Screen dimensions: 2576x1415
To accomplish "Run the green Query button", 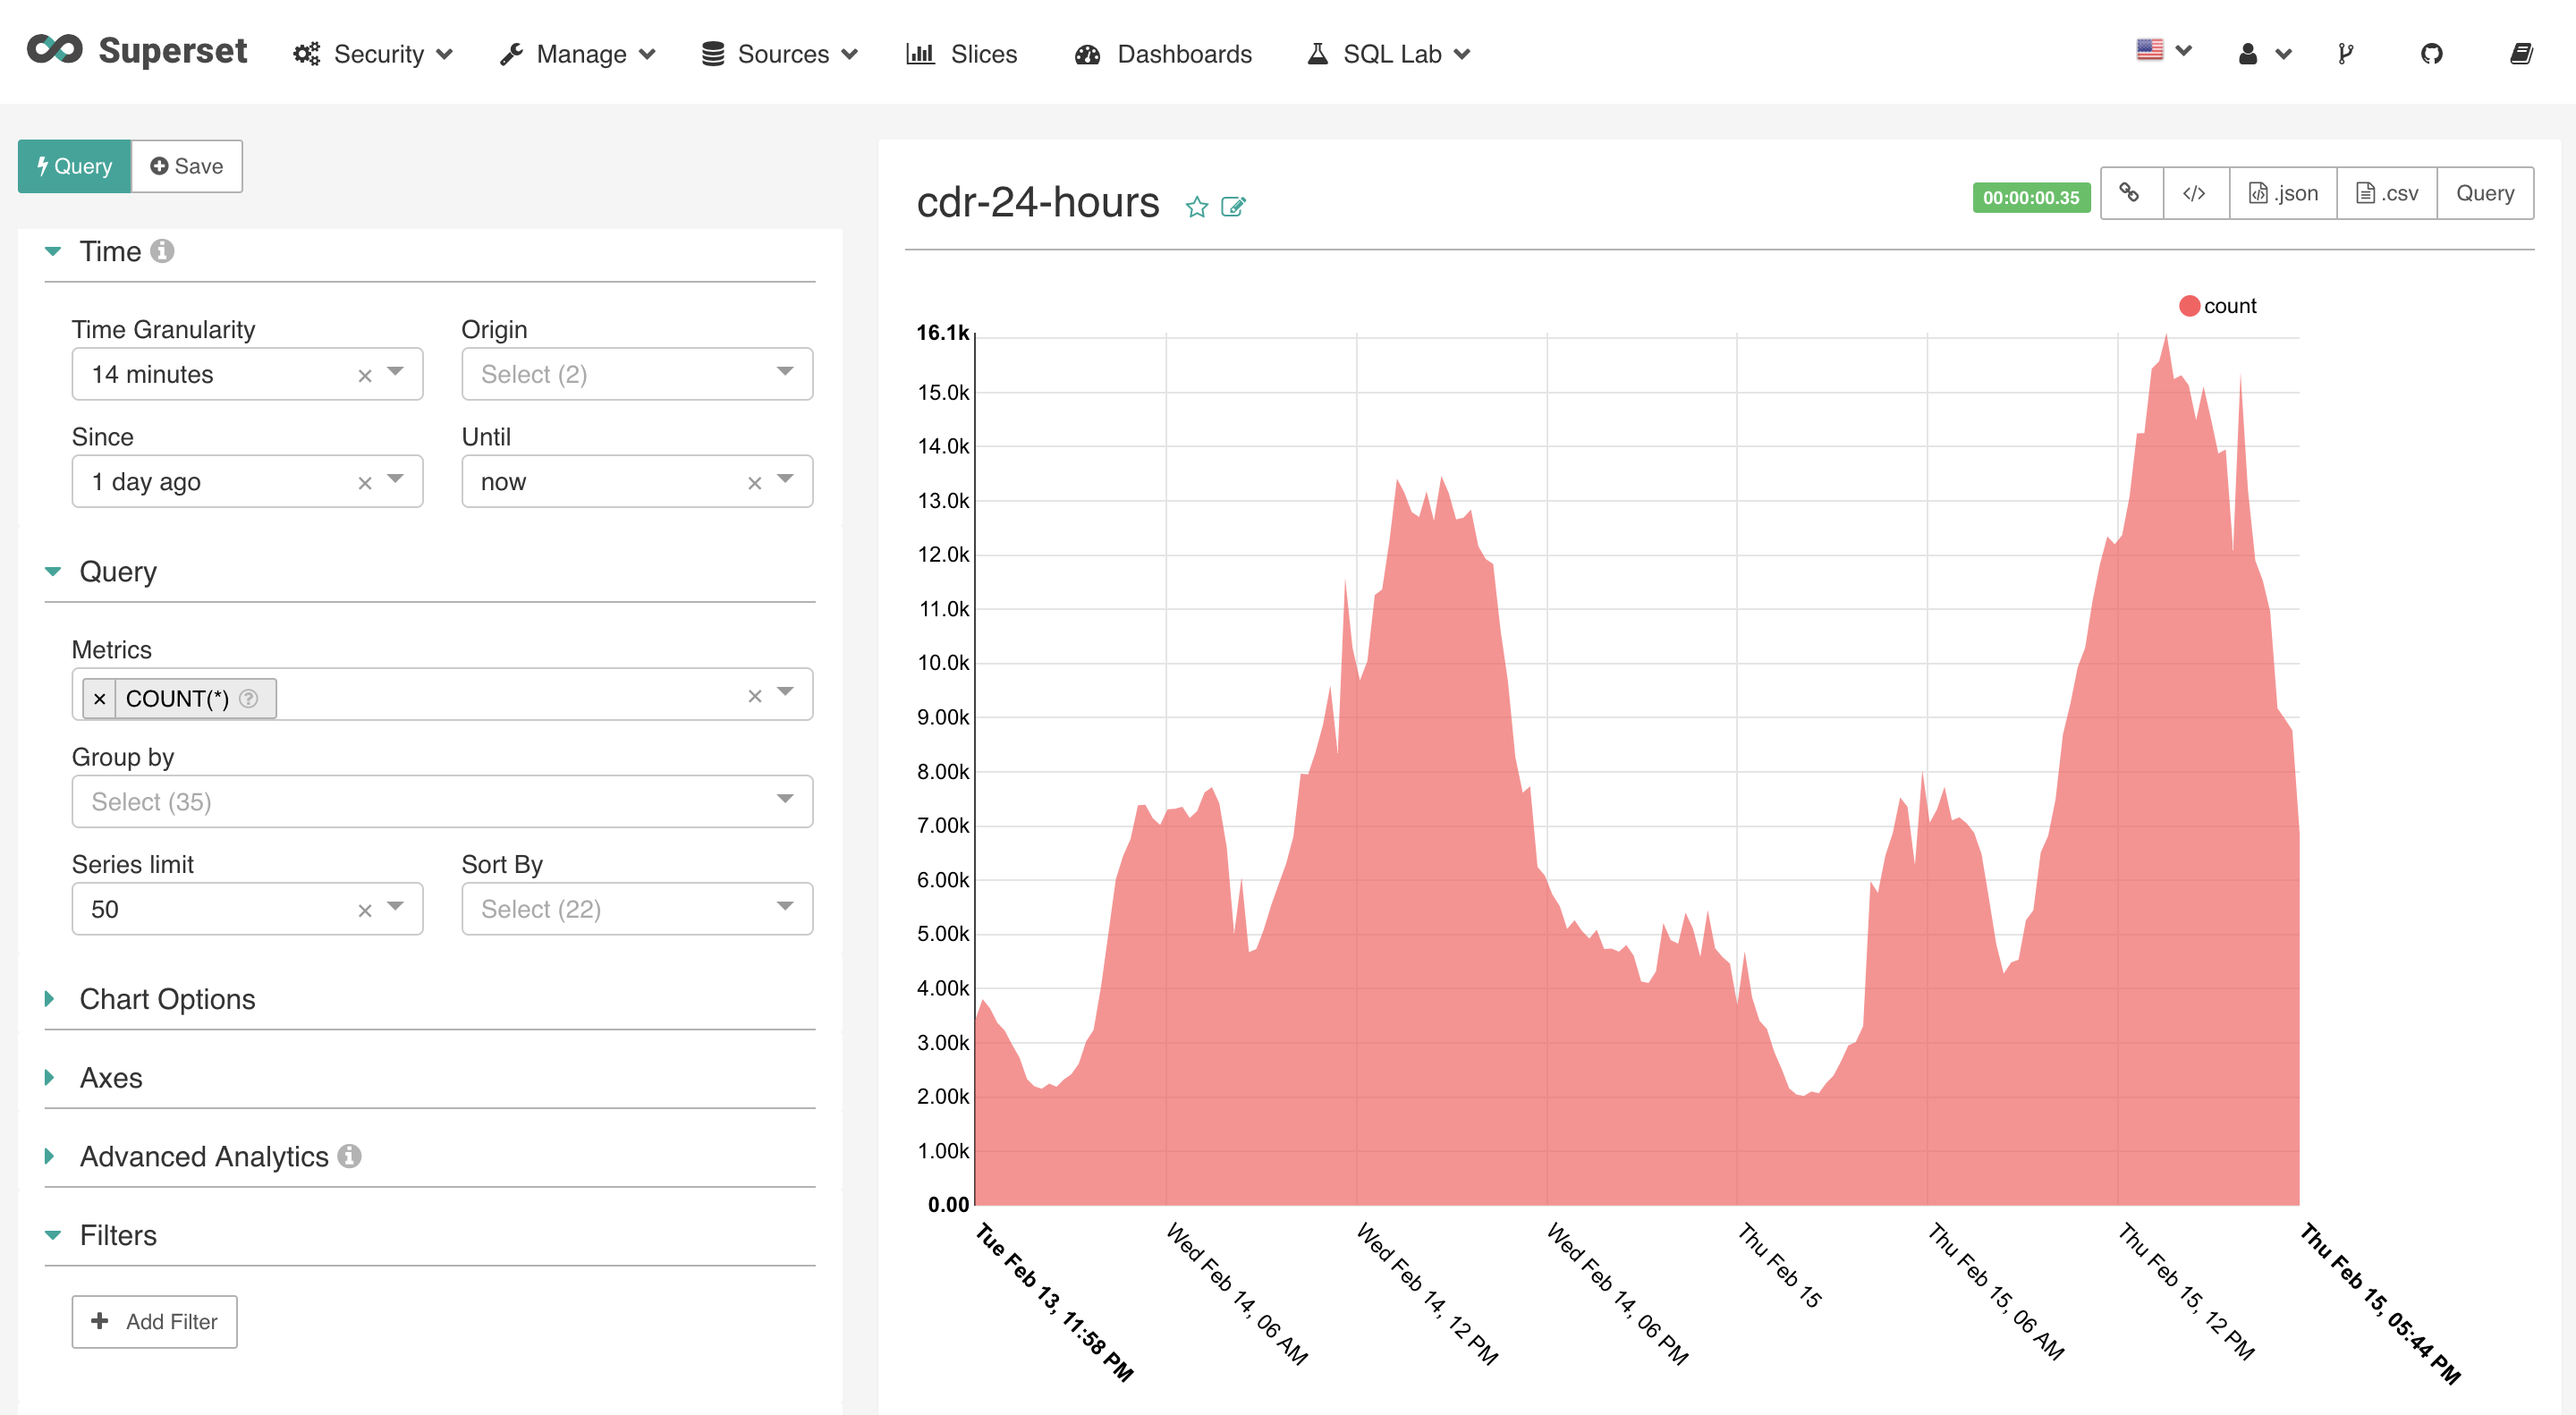I will point(74,166).
